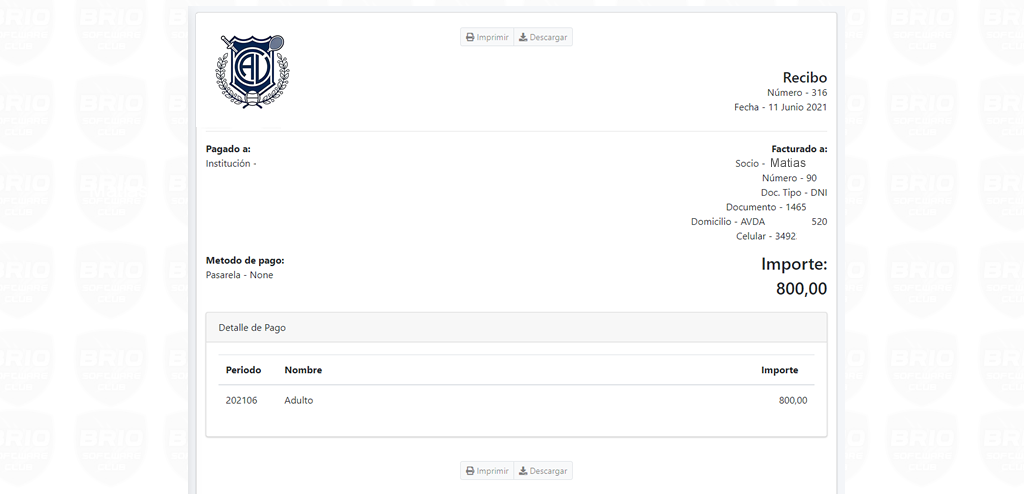Click the club shield logo
The width and height of the screenshot is (1024, 500).
253,71
